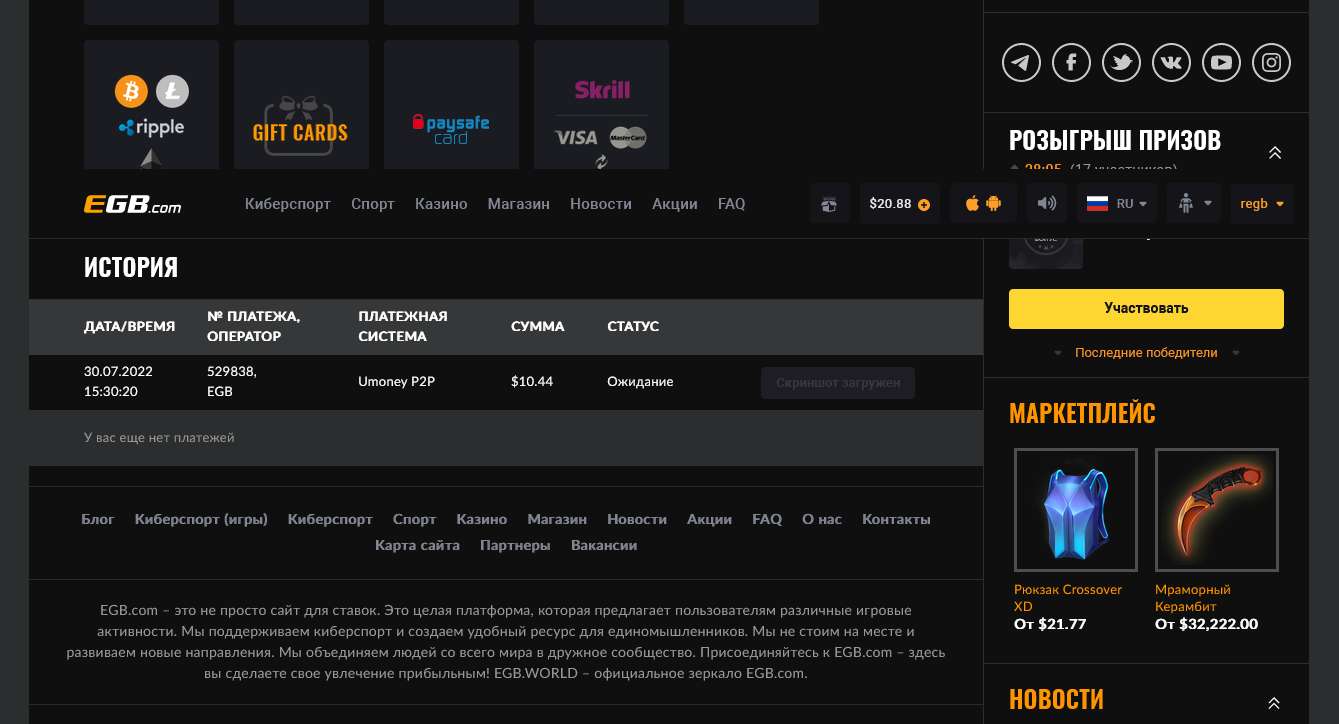Toggle site sound with speaker icon
Viewport: 1339px width, 724px height.
click(x=1046, y=204)
